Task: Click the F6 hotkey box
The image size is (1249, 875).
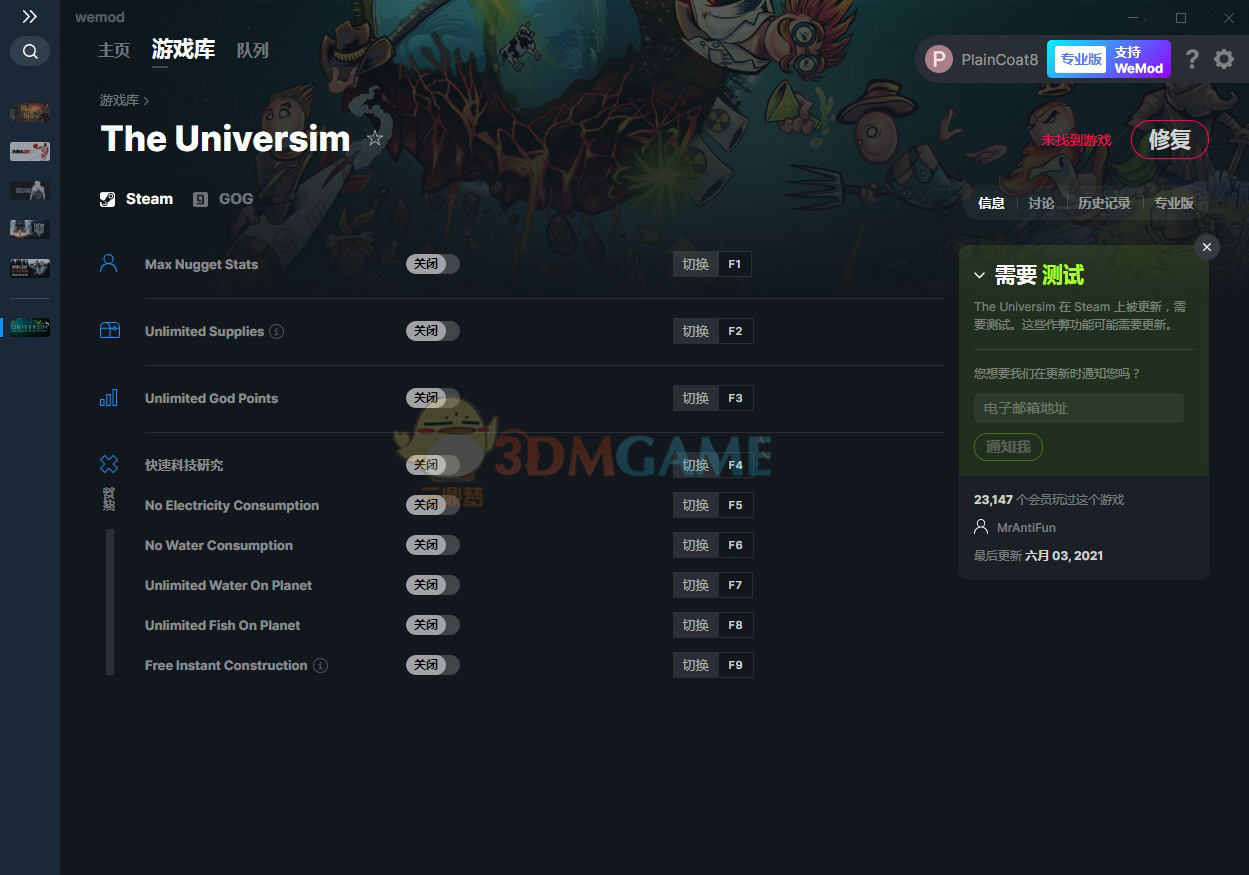Action: point(735,545)
